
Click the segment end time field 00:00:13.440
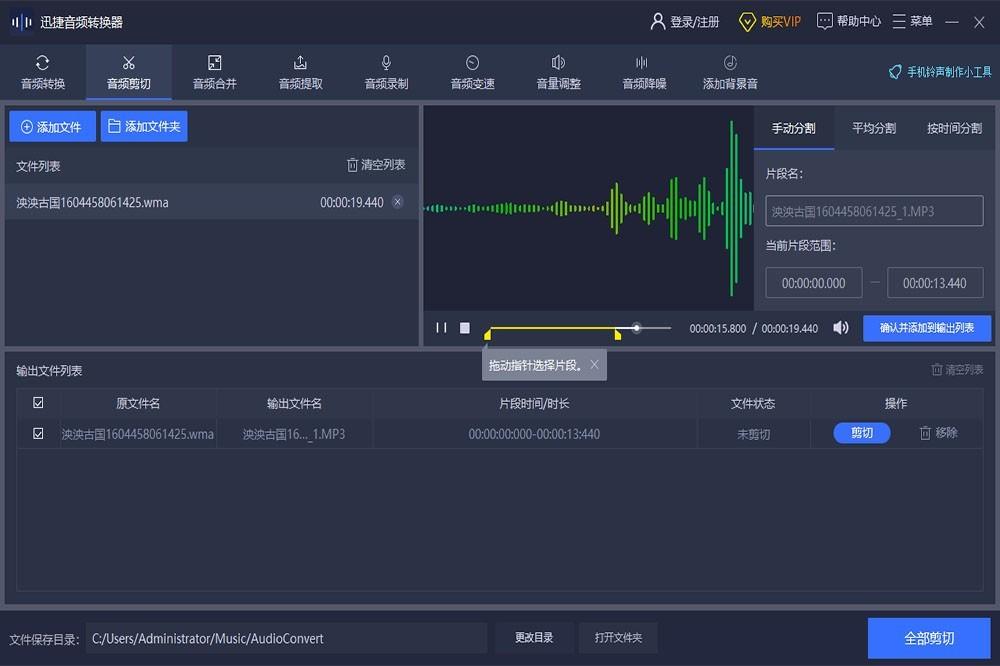[935, 283]
